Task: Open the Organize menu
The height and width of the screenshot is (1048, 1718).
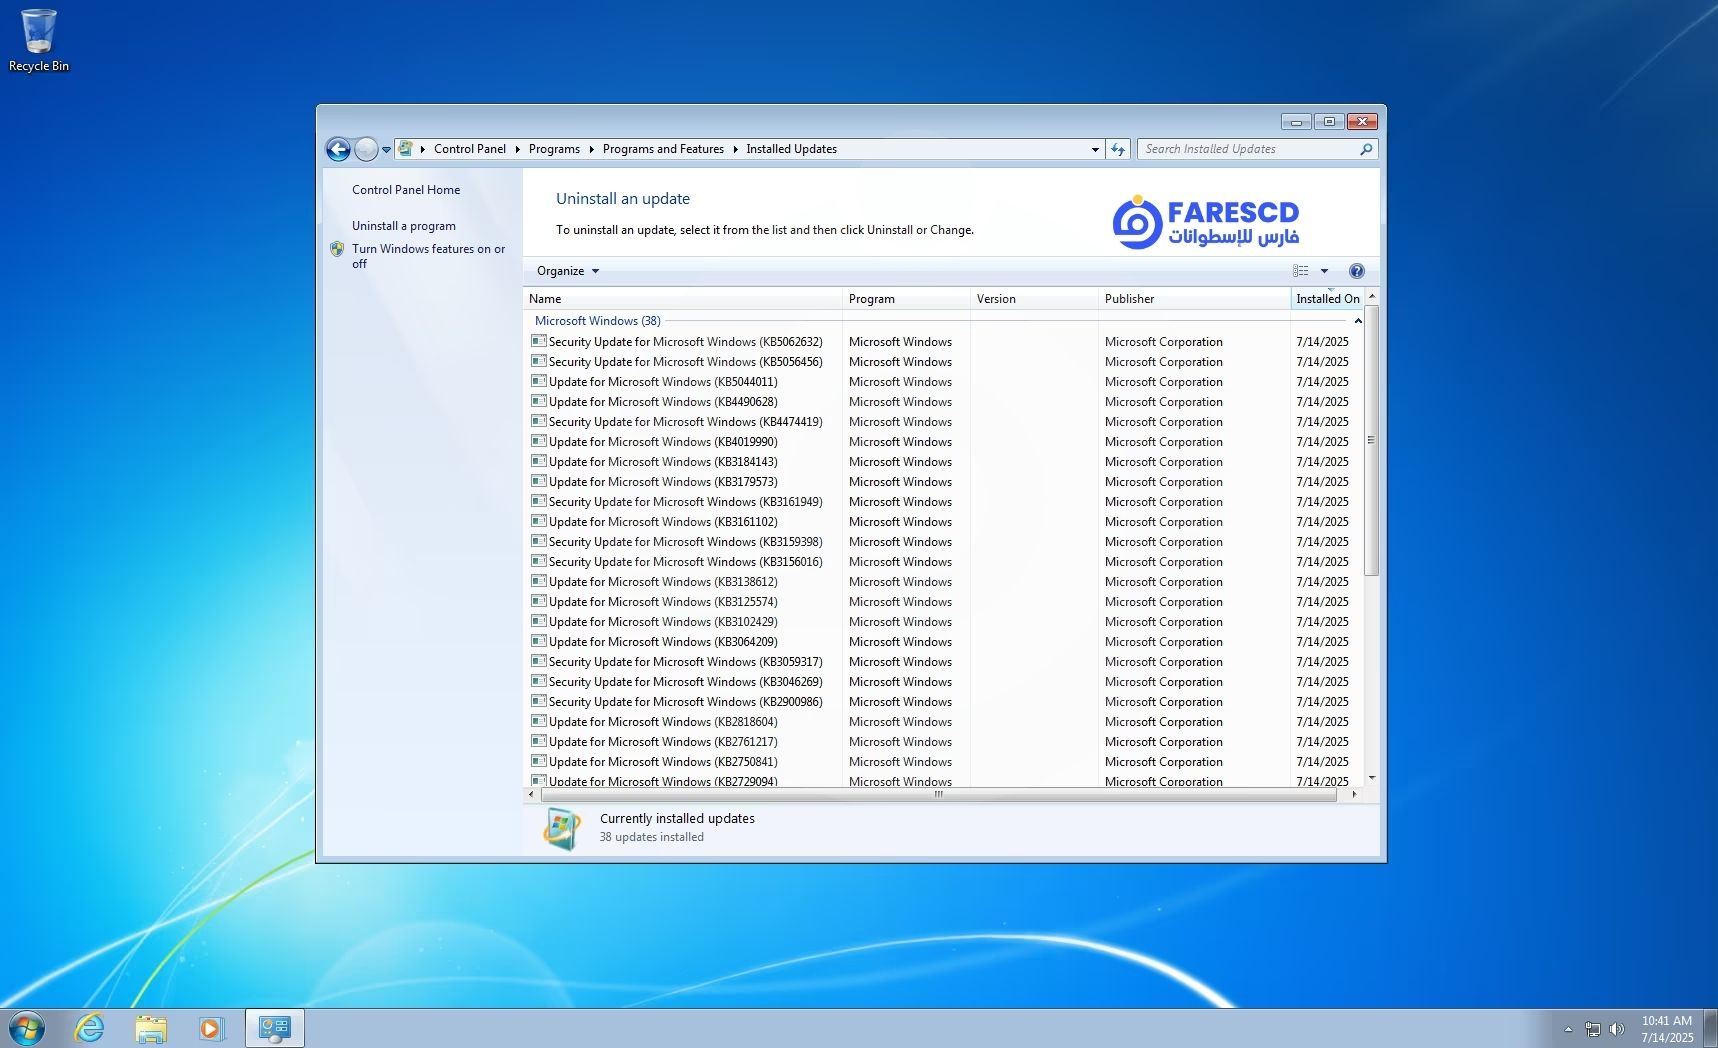Action: tap(567, 271)
